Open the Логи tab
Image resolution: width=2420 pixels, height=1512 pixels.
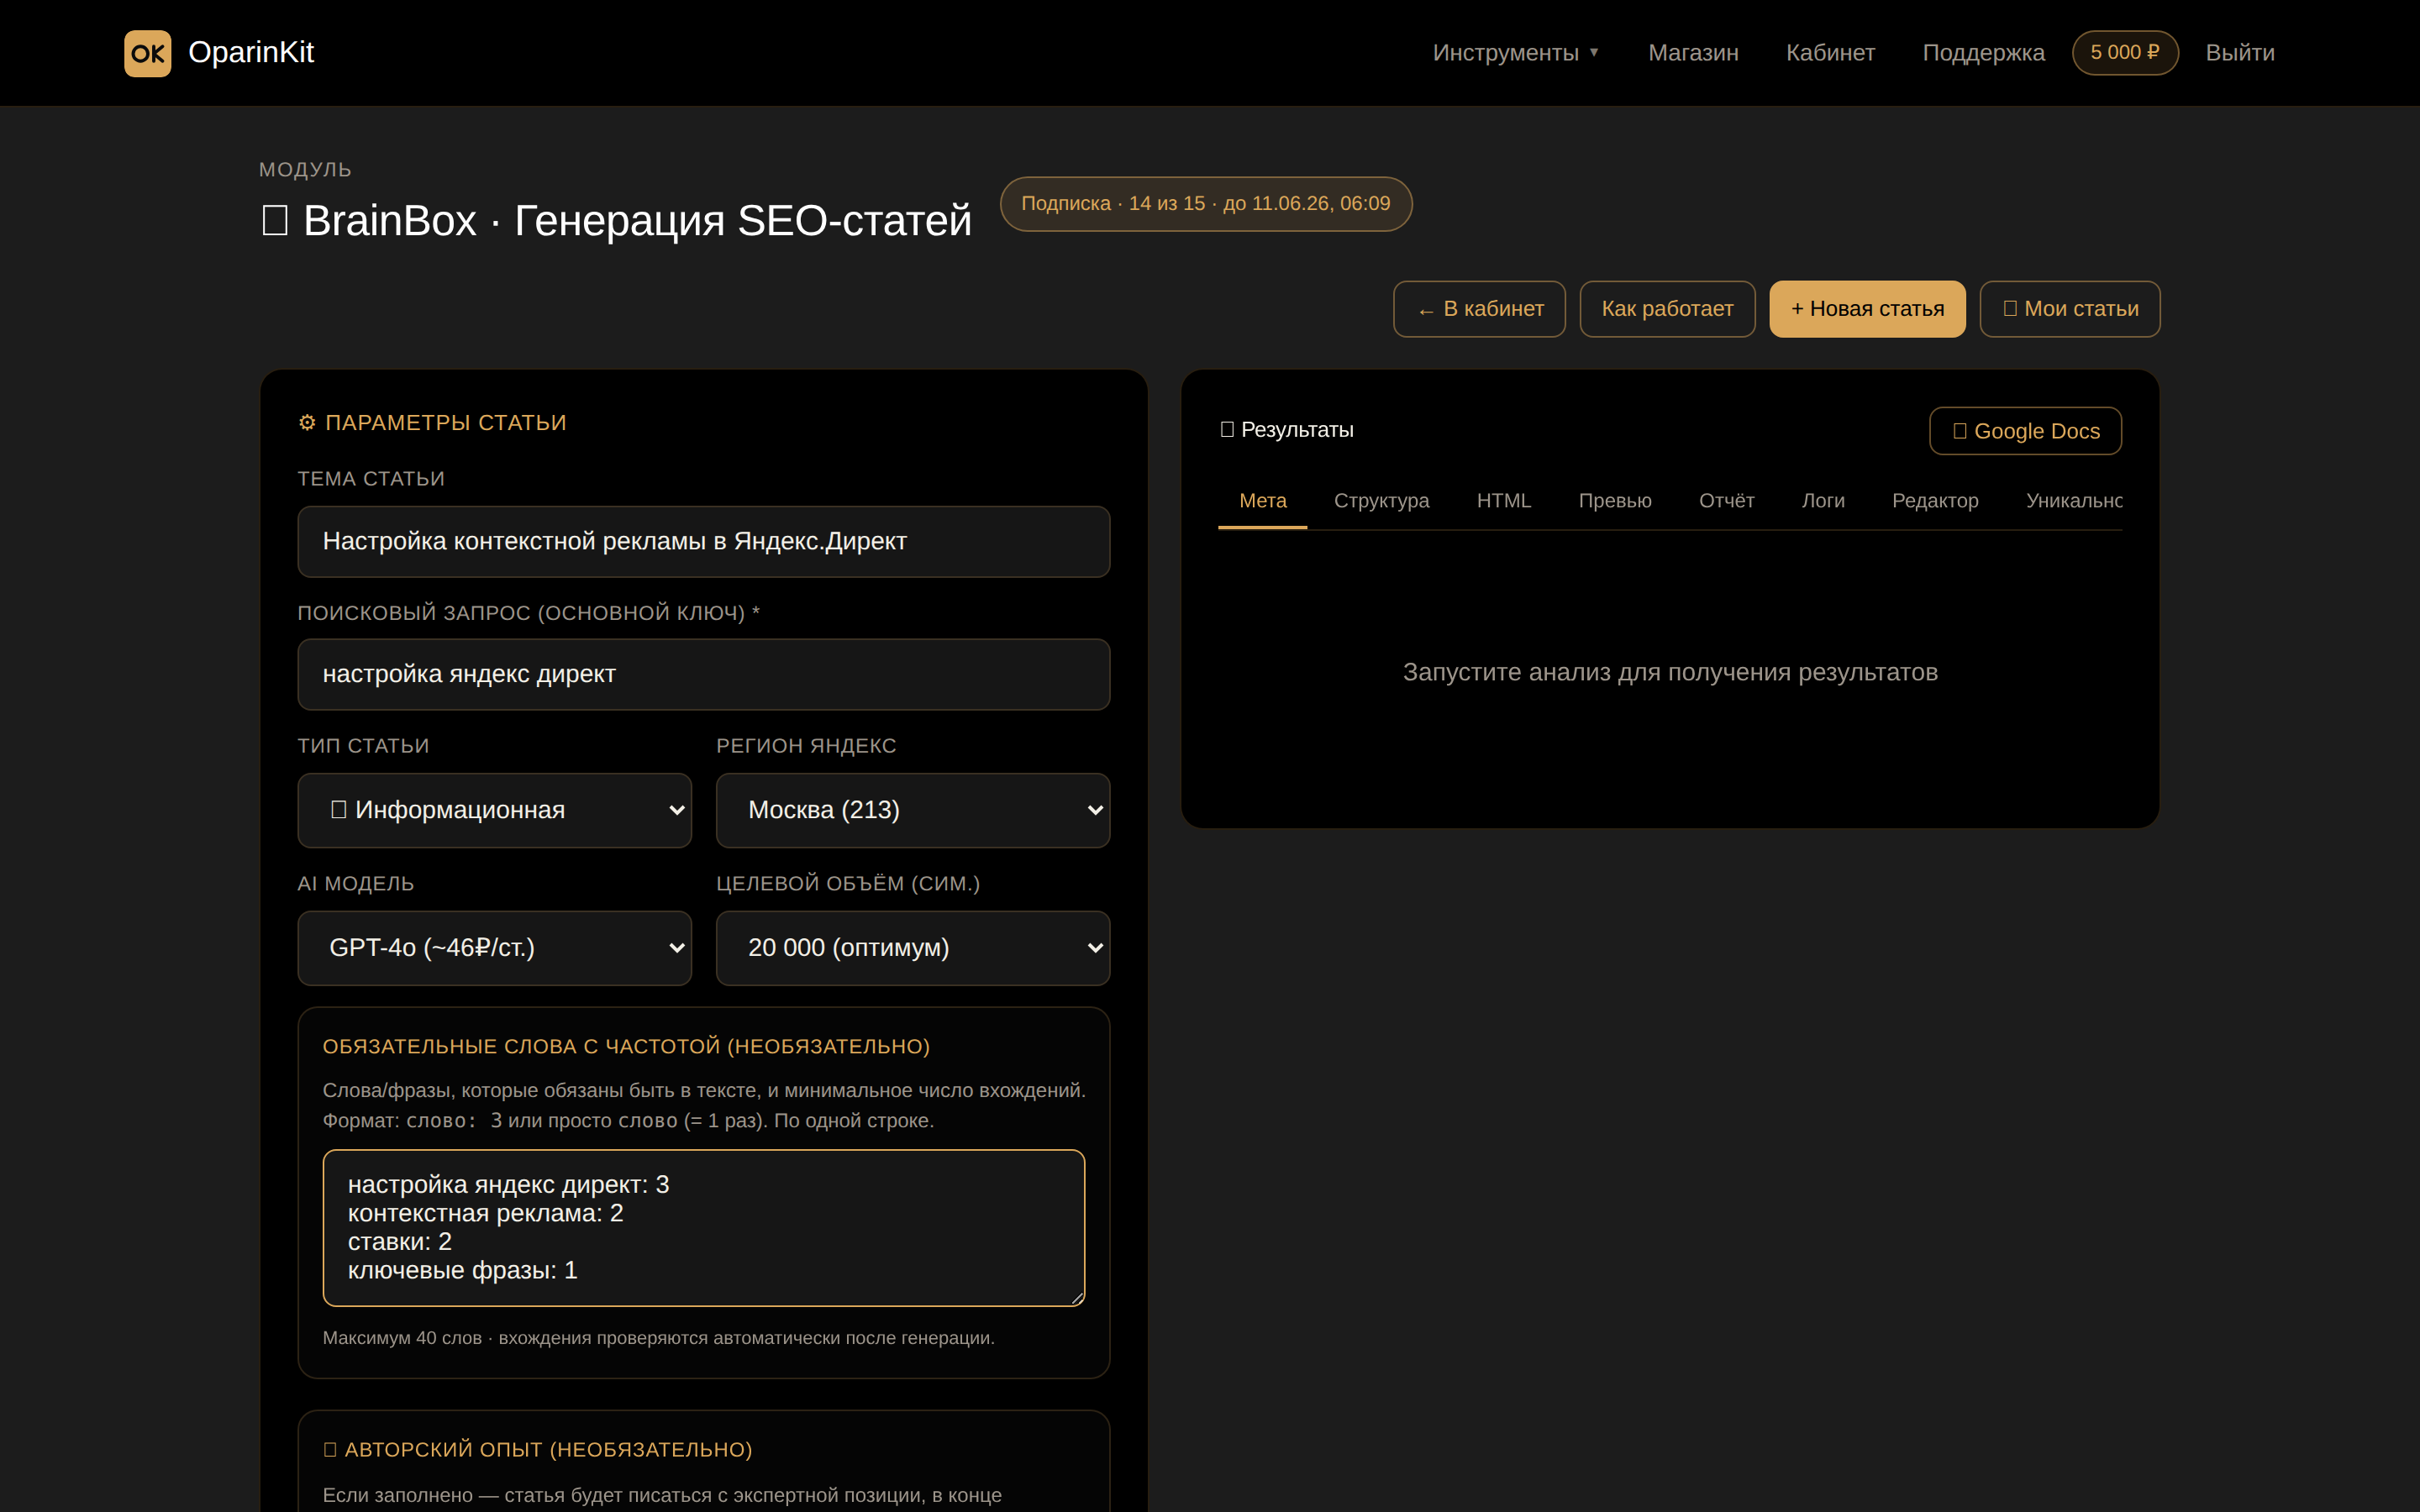point(1822,501)
